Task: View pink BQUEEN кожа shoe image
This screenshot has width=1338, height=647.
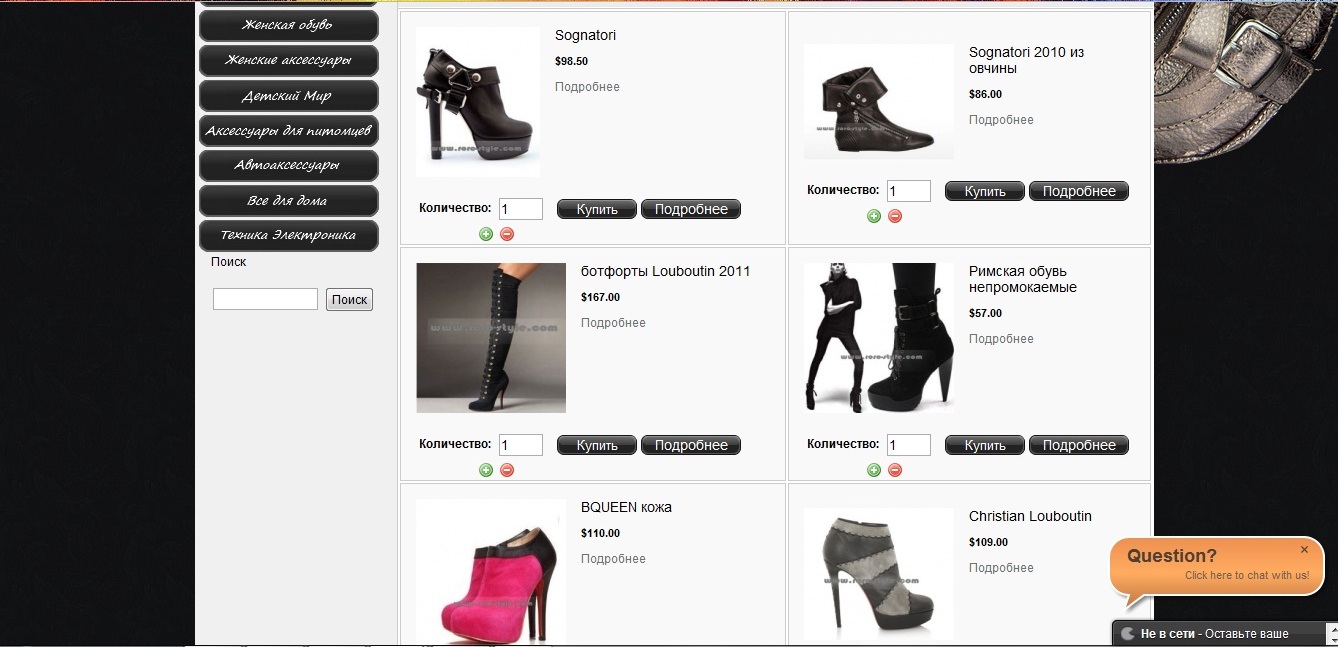Action: pyautogui.click(x=491, y=573)
